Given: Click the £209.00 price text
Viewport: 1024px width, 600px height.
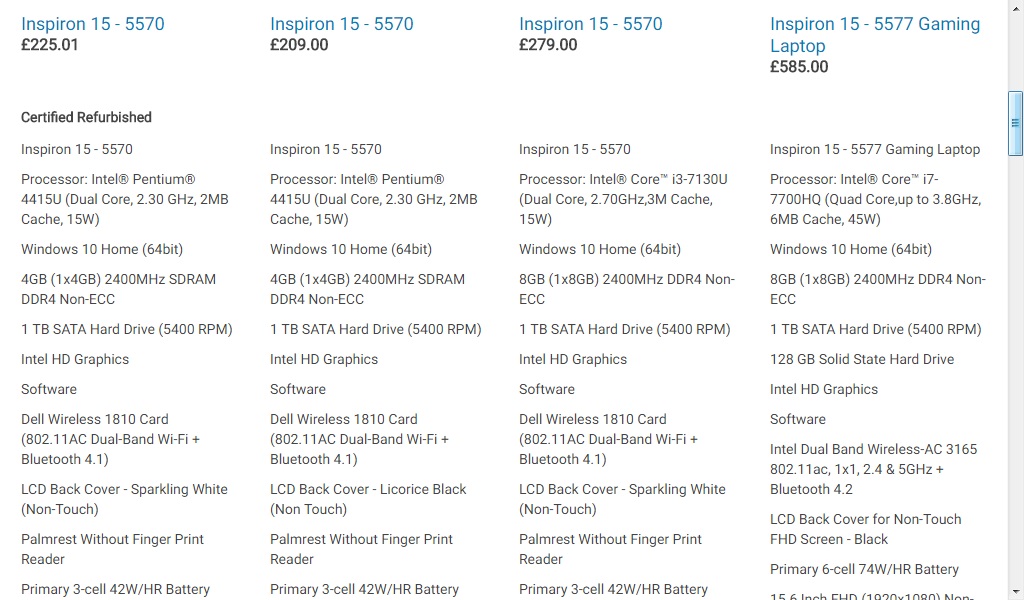Looking at the screenshot, I should pos(299,45).
